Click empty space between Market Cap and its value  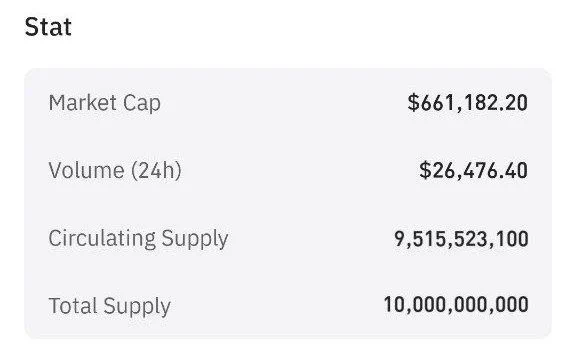[x=283, y=103]
